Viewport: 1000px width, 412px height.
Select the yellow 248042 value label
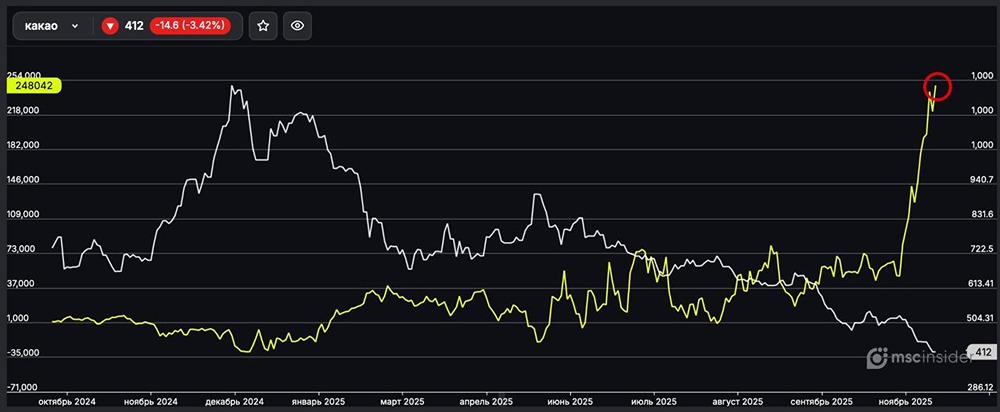[35, 87]
